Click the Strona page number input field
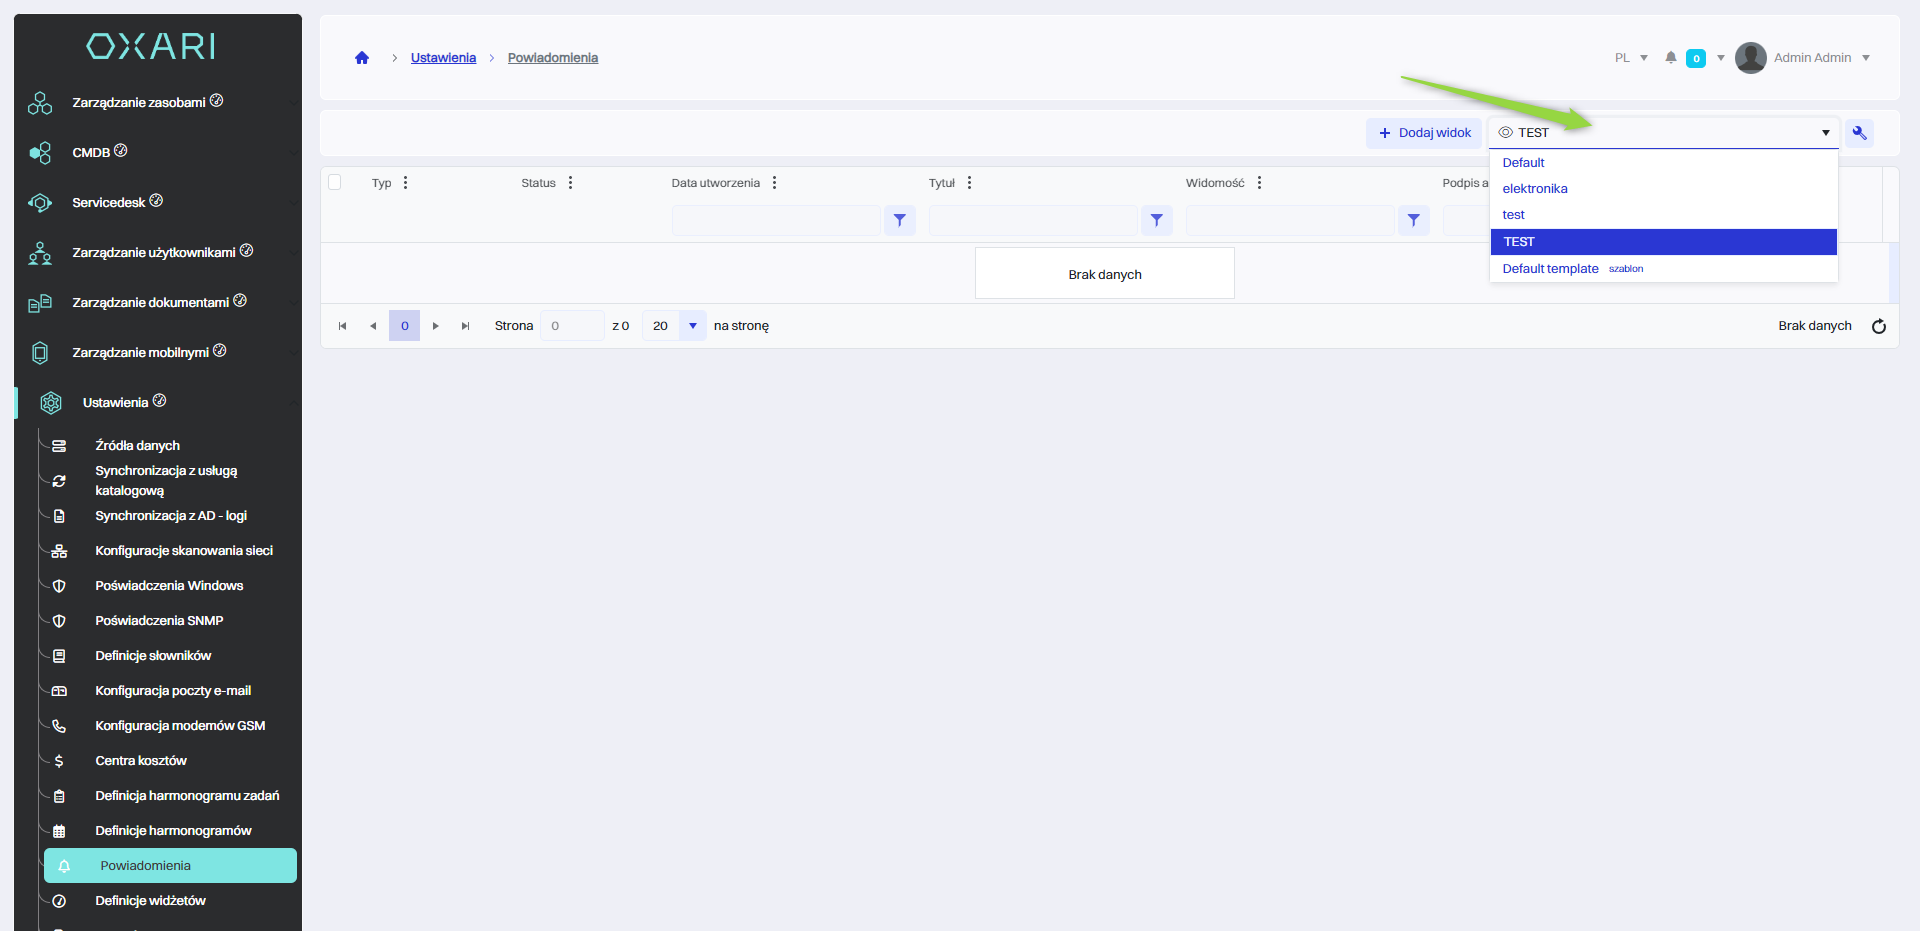Viewport: 1920px width, 931px height. pos(571,326)
